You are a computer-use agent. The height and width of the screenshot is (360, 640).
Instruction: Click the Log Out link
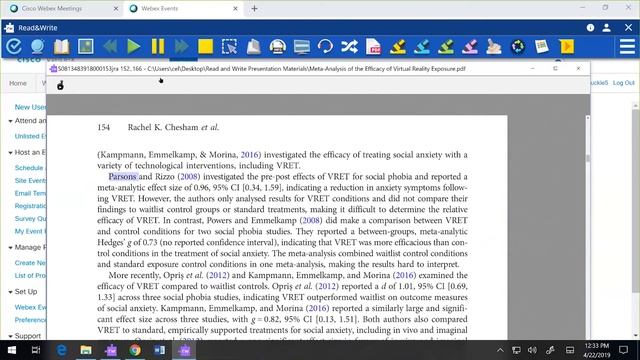pos(624,82)
